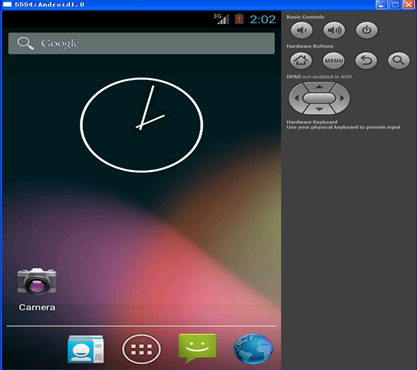417x370 pixels.
Task: Click the DPAD left arrow
Action: [x=296, y=98]
